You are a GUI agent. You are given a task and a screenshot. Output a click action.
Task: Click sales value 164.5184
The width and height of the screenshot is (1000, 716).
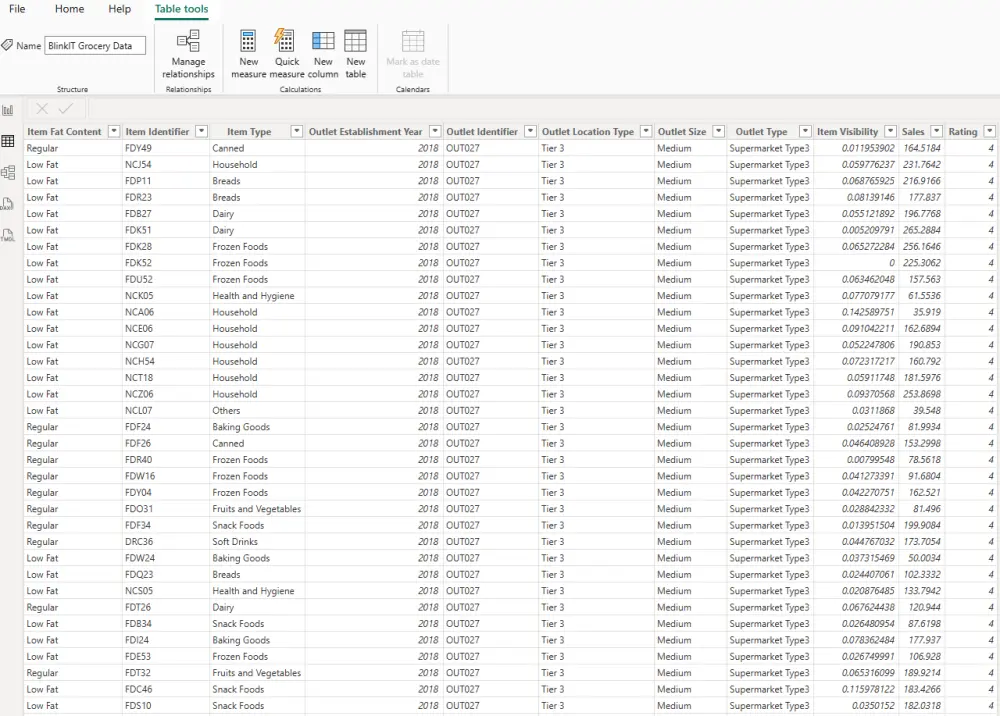[922, 148]
